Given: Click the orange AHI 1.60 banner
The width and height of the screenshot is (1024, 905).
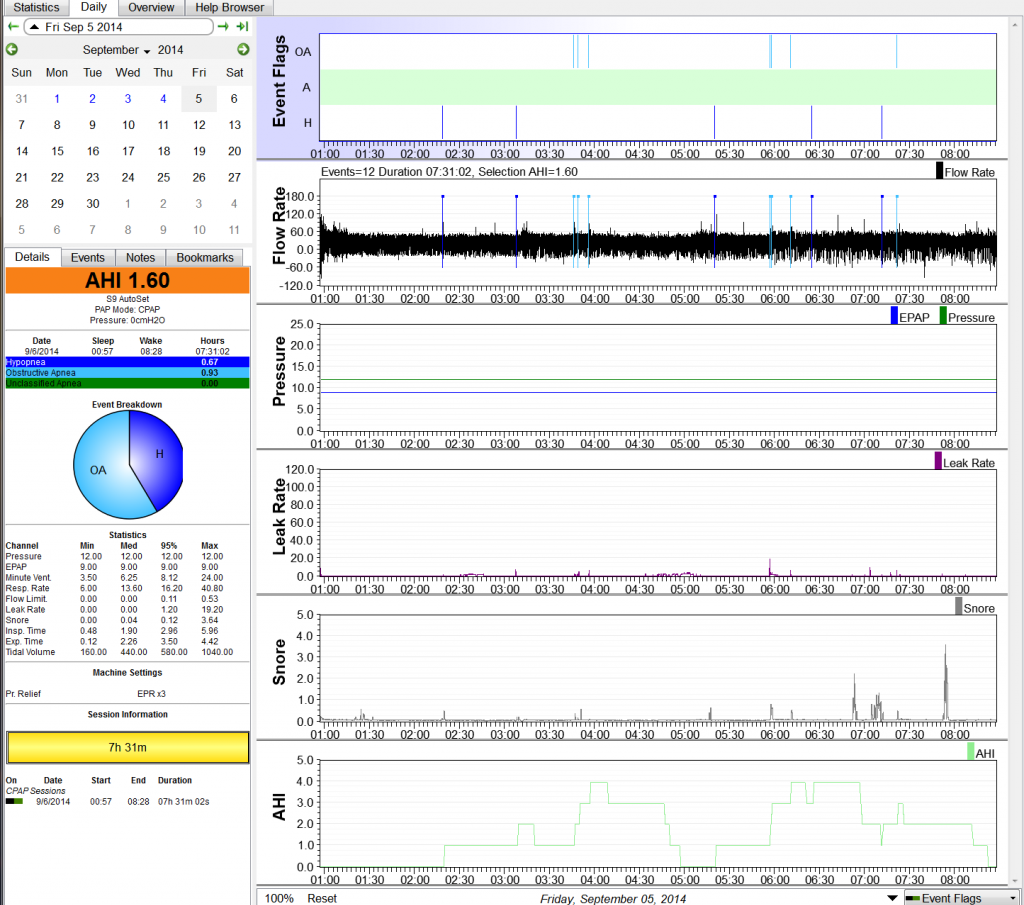Looking at the screenshot, I should (x=127, y=280).
